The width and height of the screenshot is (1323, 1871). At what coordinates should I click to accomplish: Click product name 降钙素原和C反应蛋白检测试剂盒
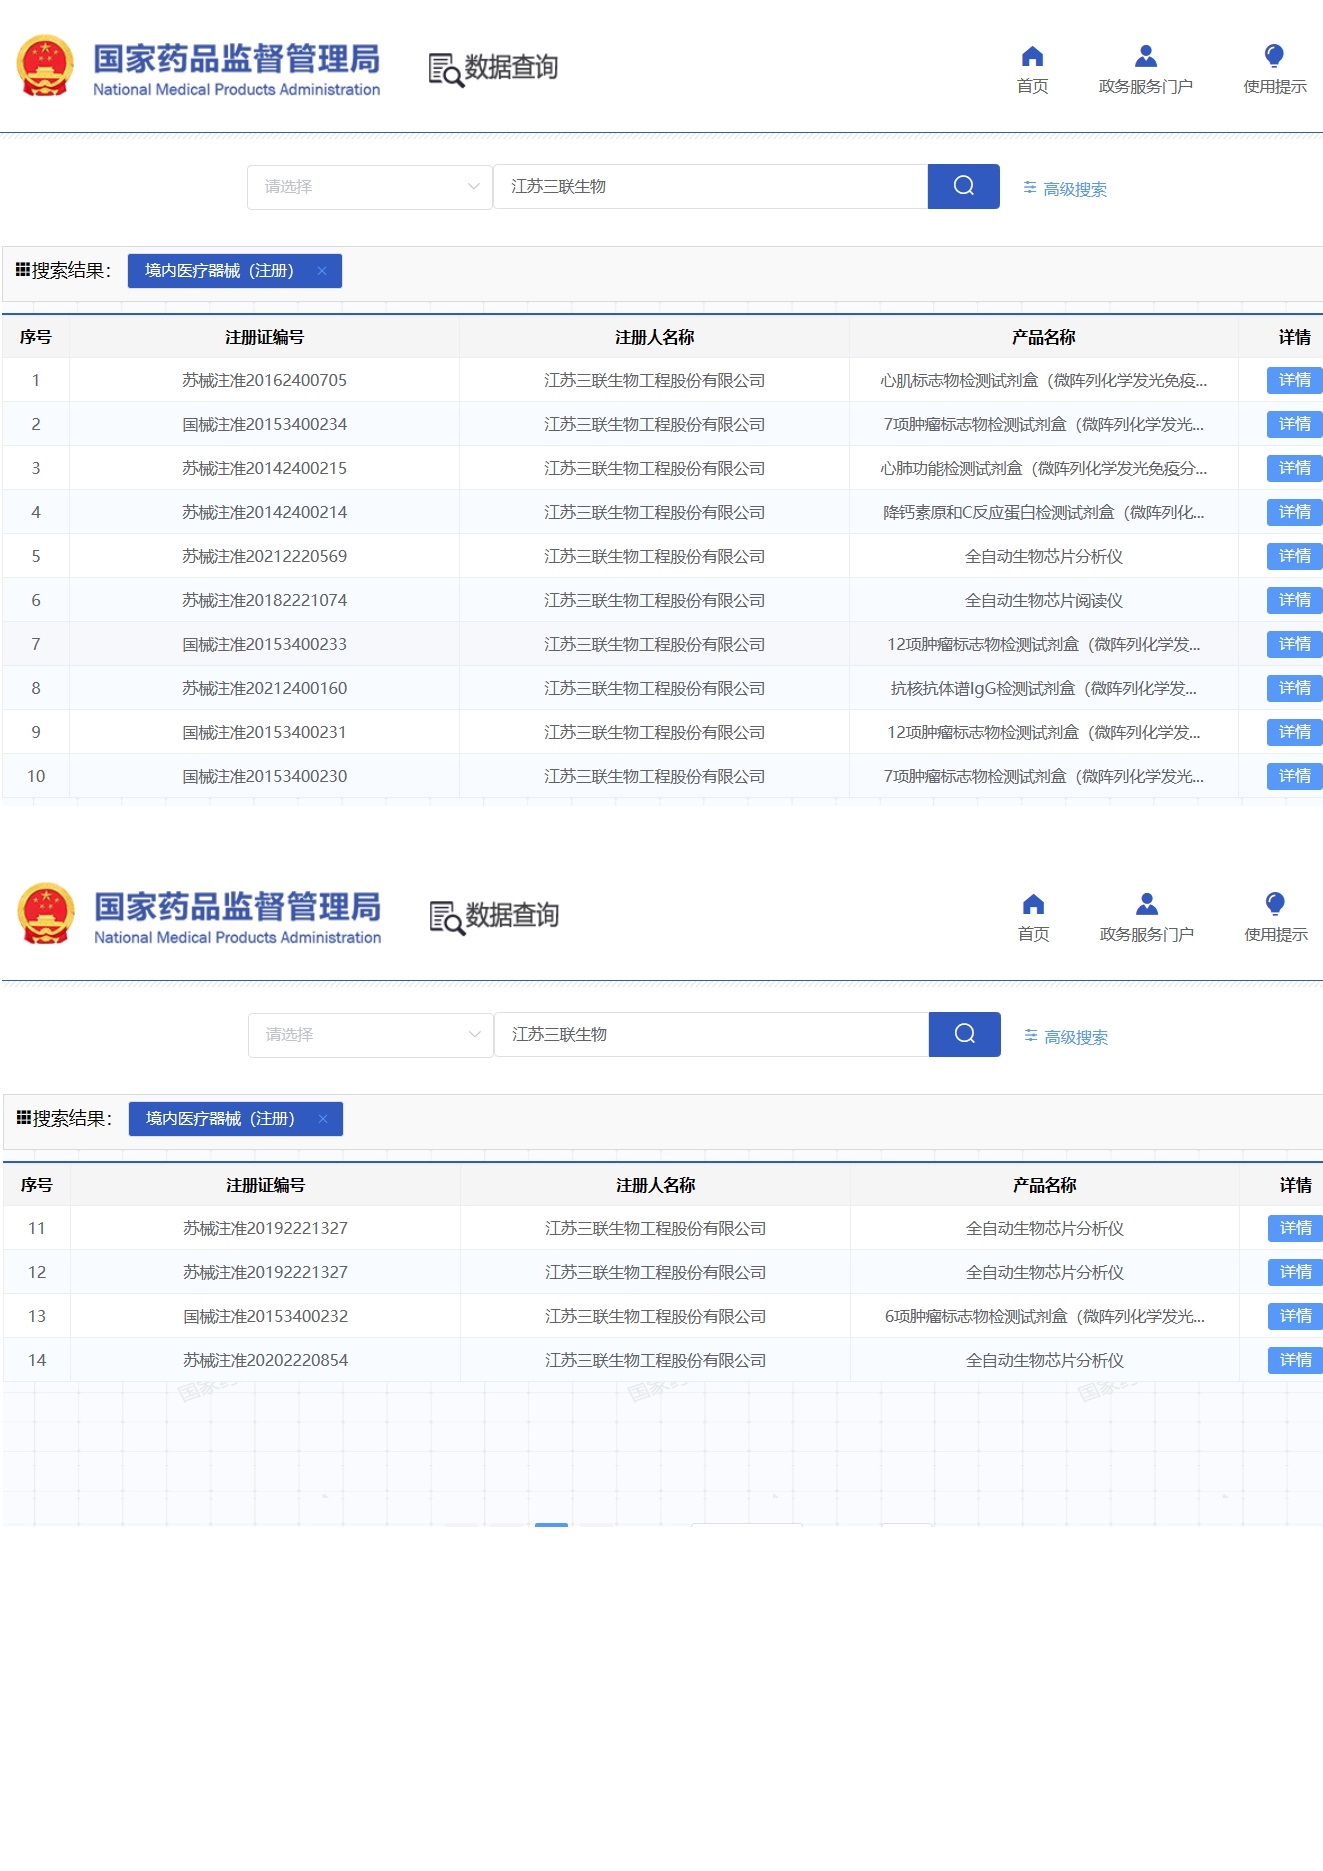click(x=1044, y=512)
